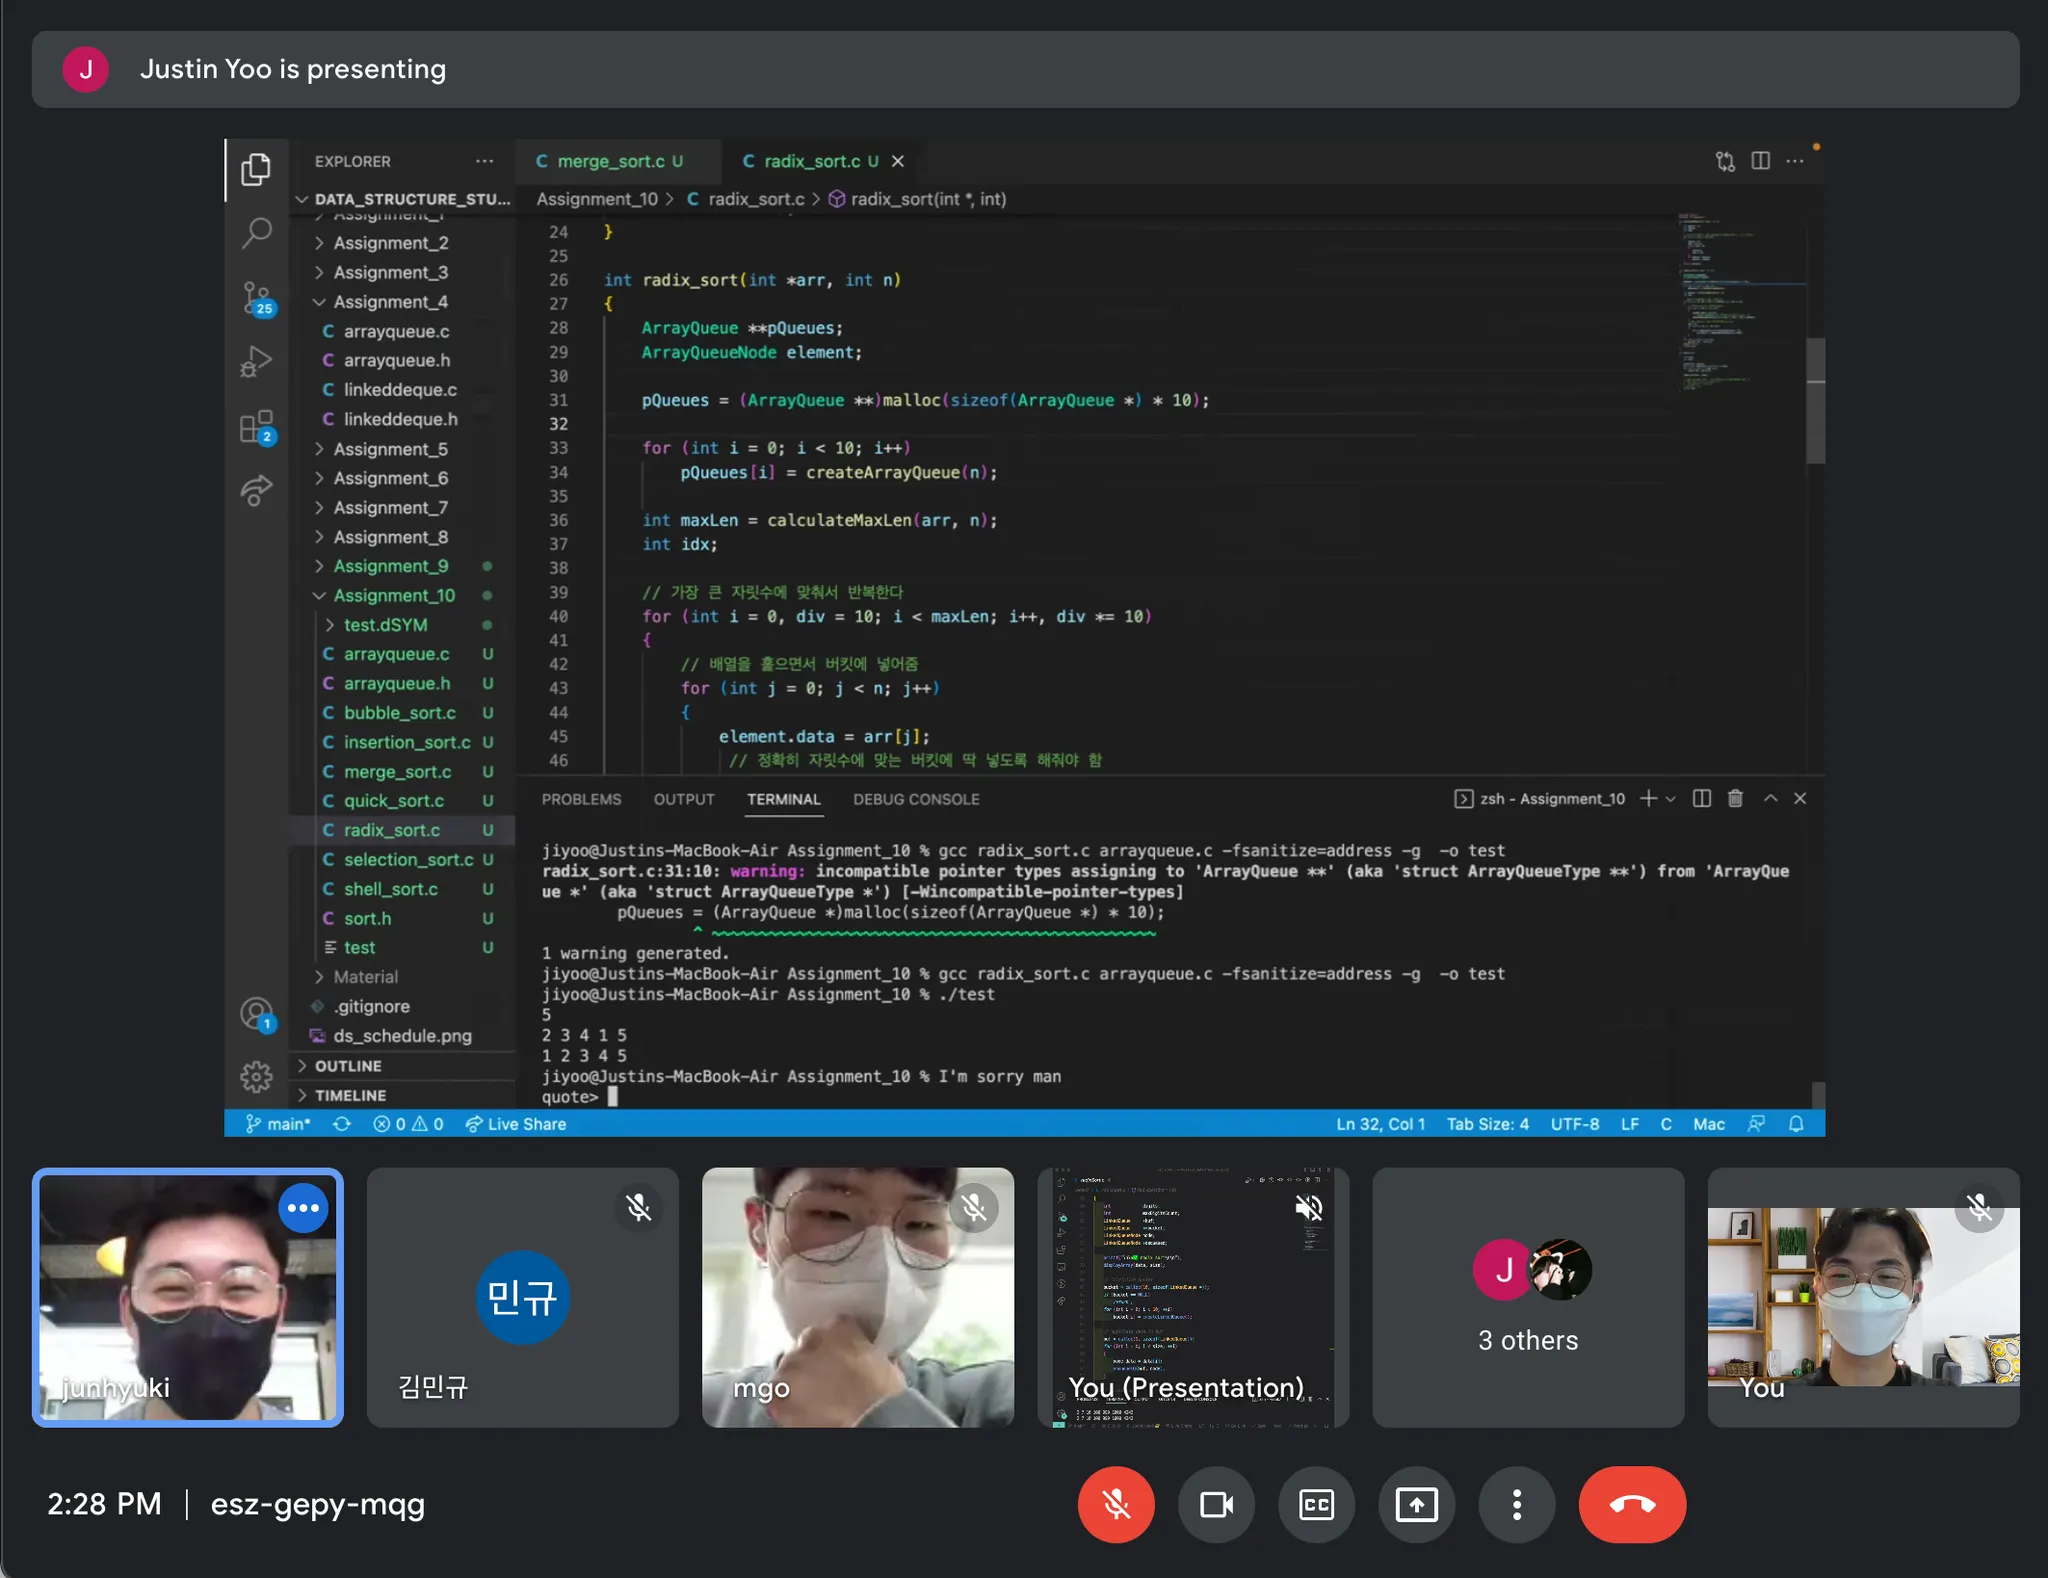Click Live Share in status bar
This screenshot has height=1578, width=2048.
(x=516, y=1124)
